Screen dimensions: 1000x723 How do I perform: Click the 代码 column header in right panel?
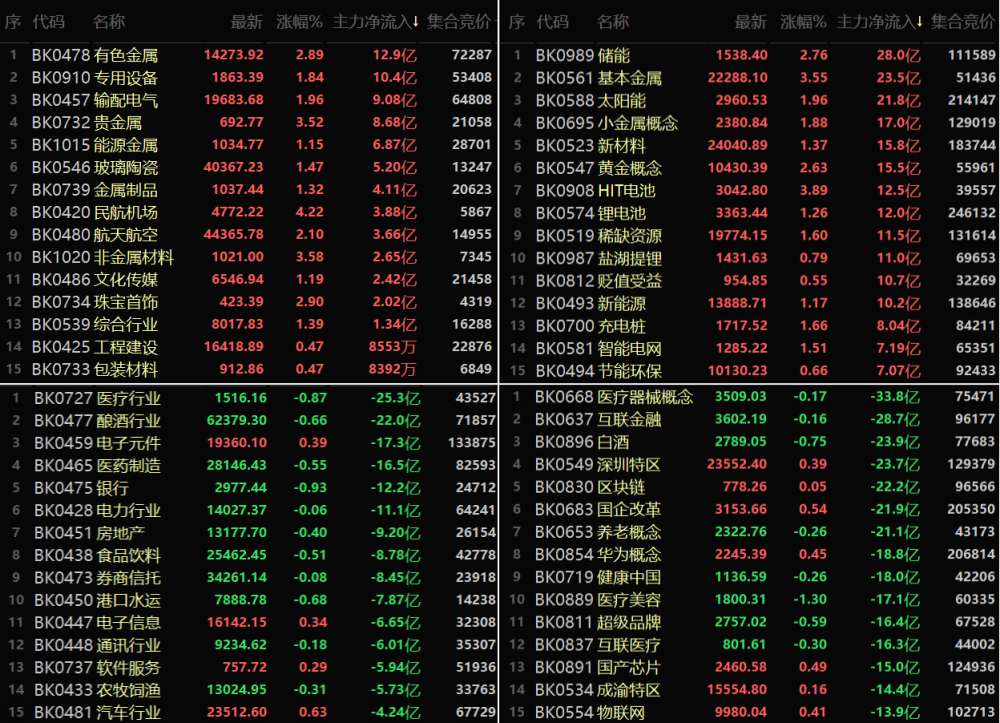coord(552,22)
